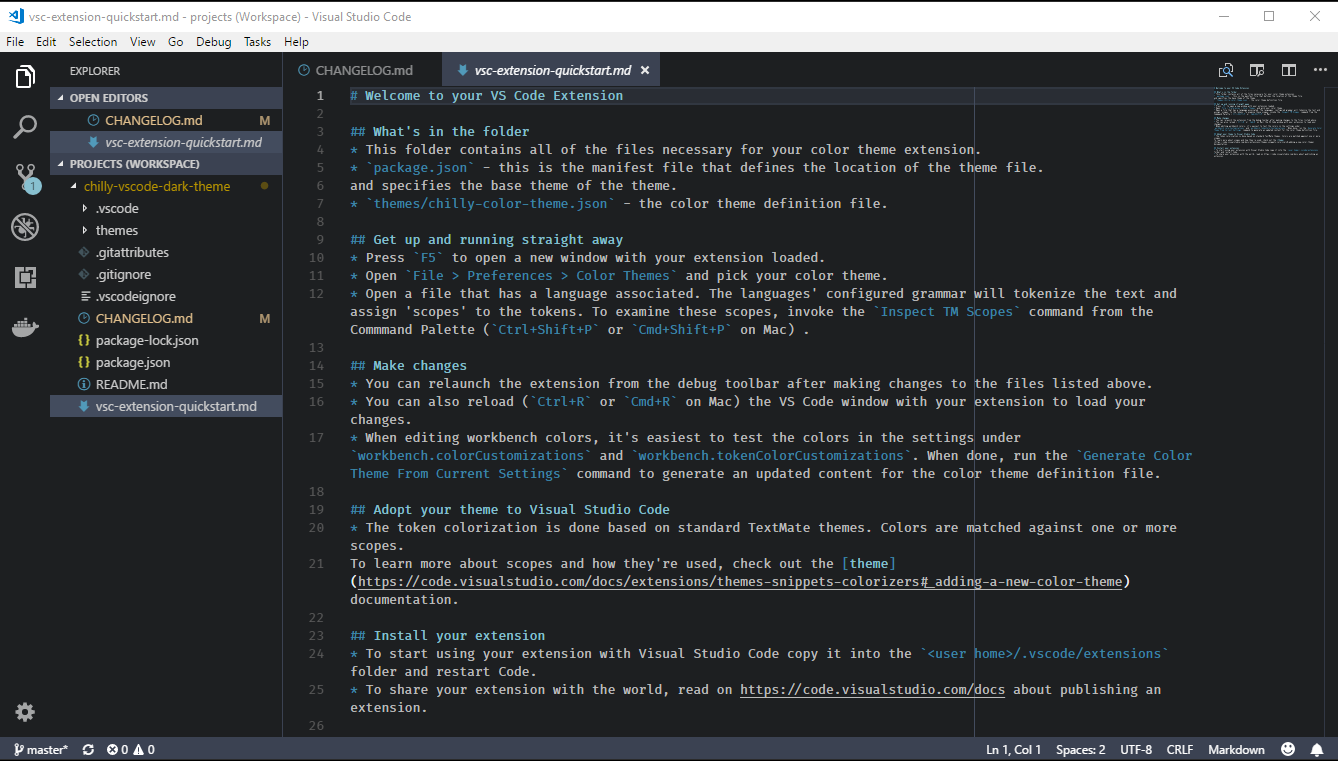Split the editor with the split icon

[x=1288, y=70]
